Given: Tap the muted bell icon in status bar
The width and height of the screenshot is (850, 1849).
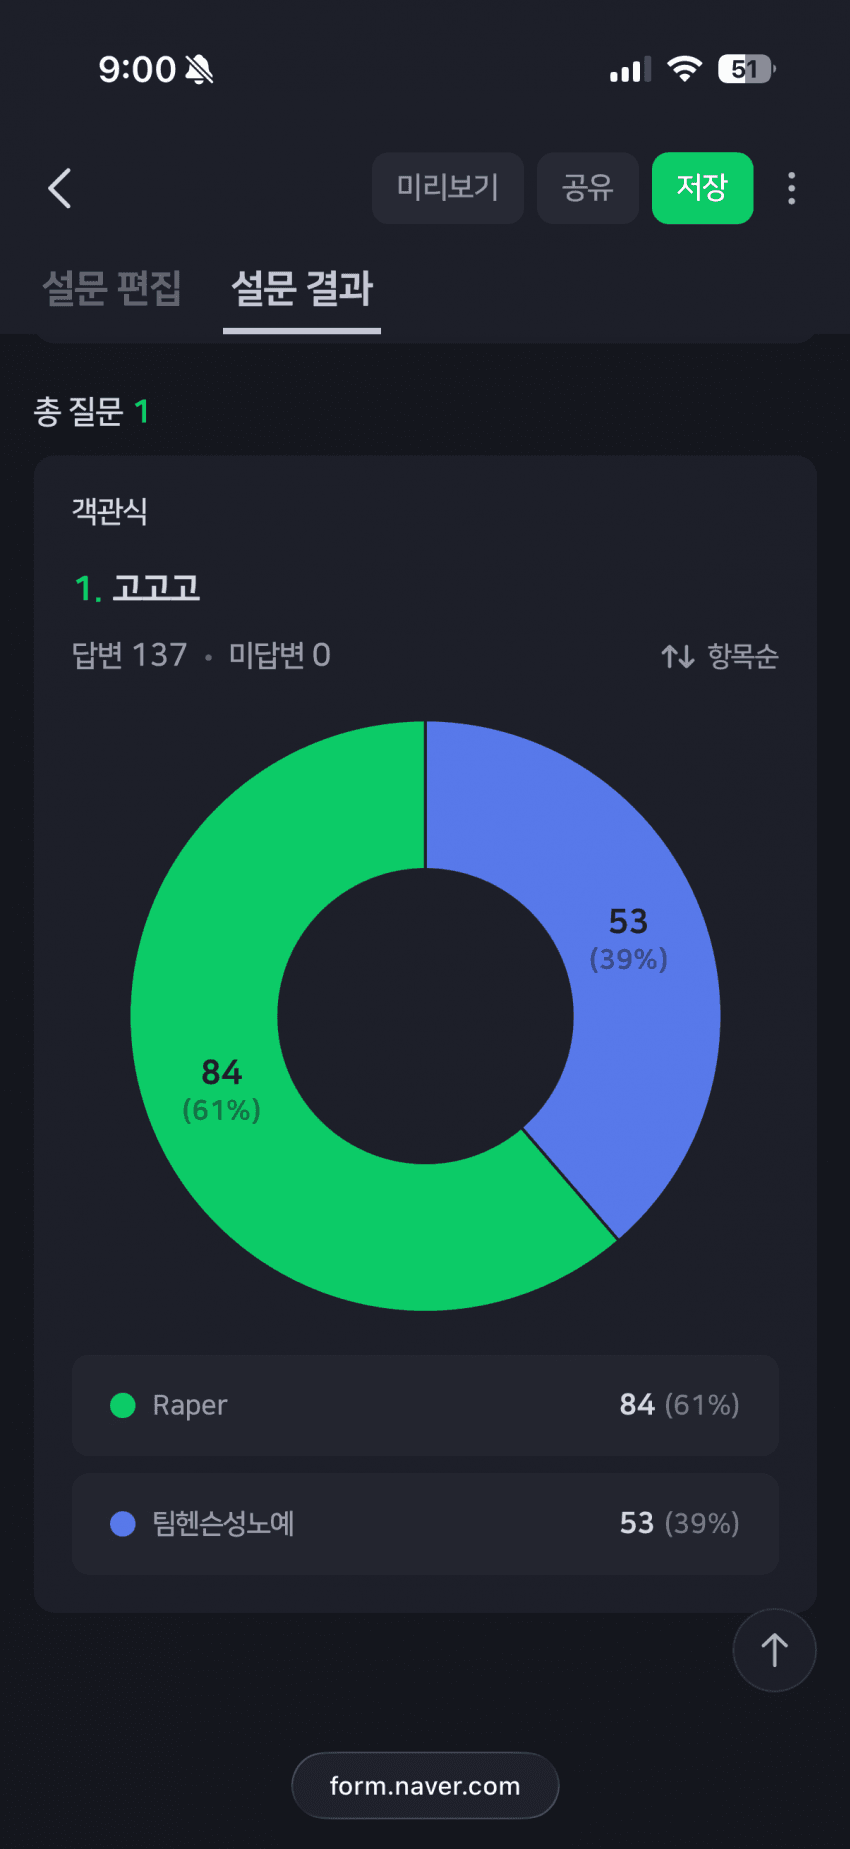Looking at the screenshot, I should click(x=199, y=69).
